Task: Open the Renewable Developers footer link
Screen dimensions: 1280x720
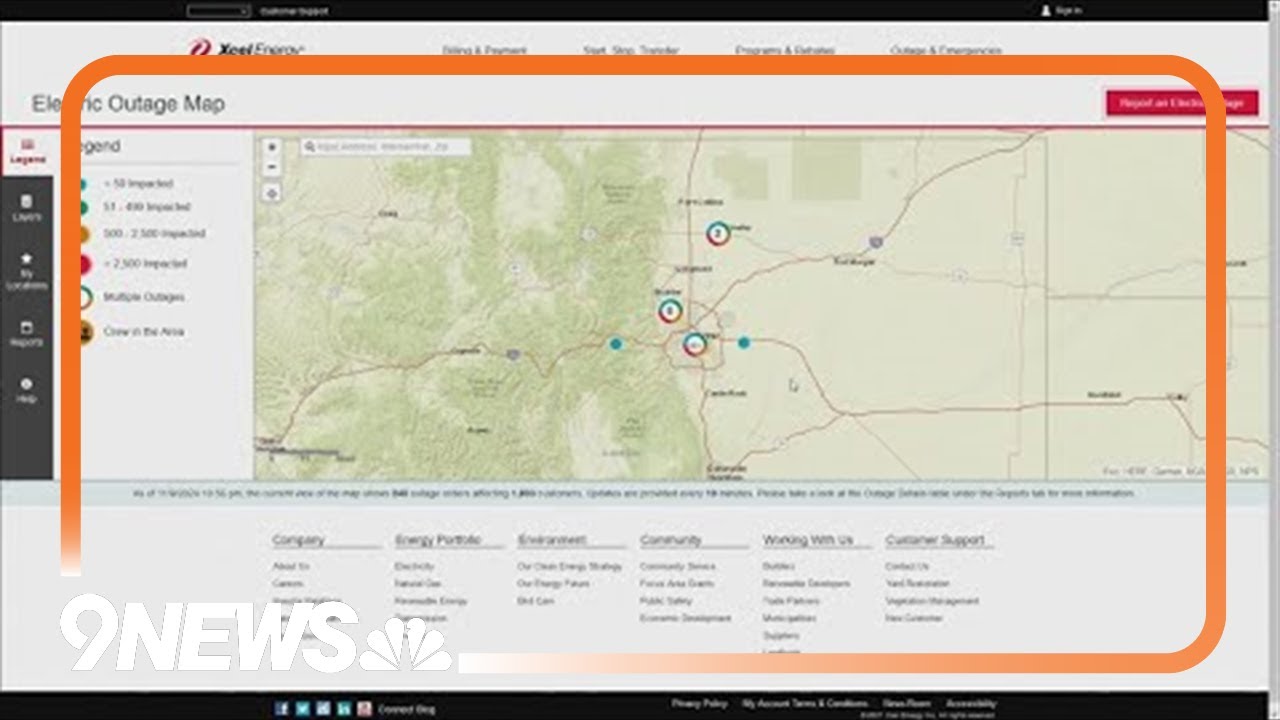Action: point(807,583)
